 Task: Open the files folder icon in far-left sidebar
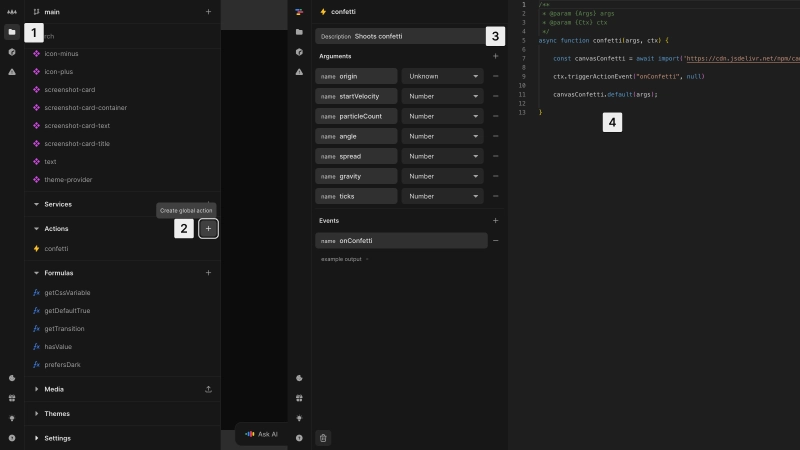(12, 32)
